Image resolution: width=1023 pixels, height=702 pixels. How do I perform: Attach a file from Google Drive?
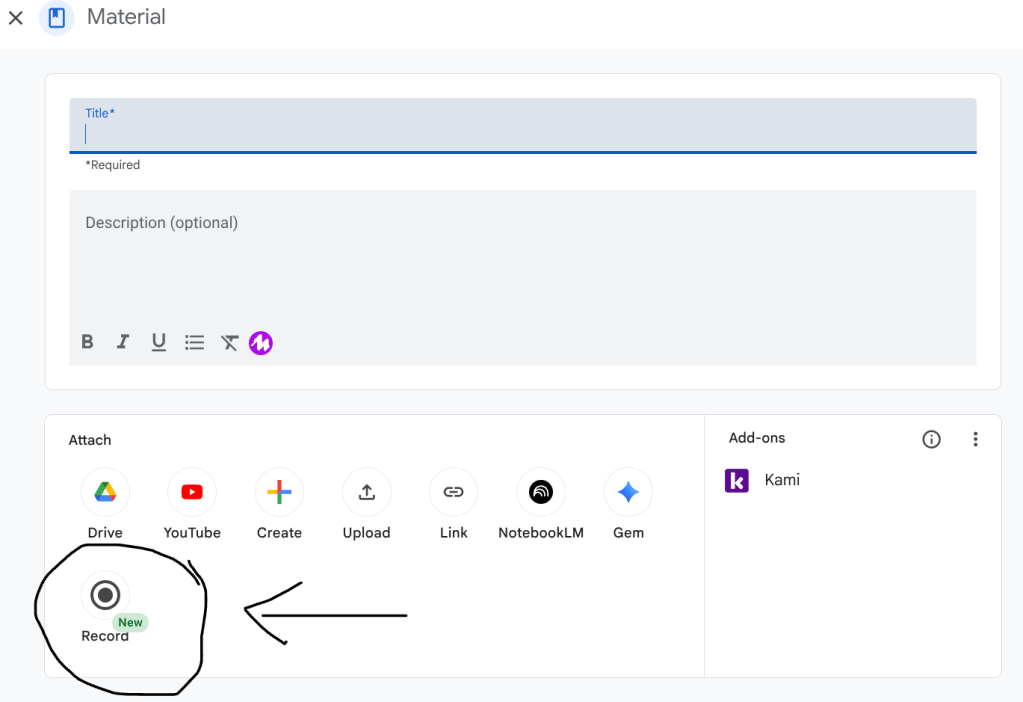(105, 492)
